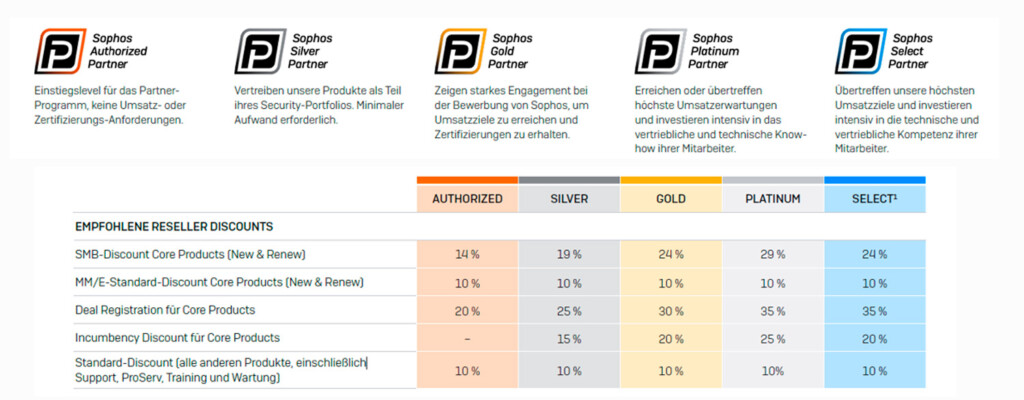Viewport: 1024px width, 400px height.
Task: Click the SMB-Discount Core Products row label
Action: coord(191,254)
